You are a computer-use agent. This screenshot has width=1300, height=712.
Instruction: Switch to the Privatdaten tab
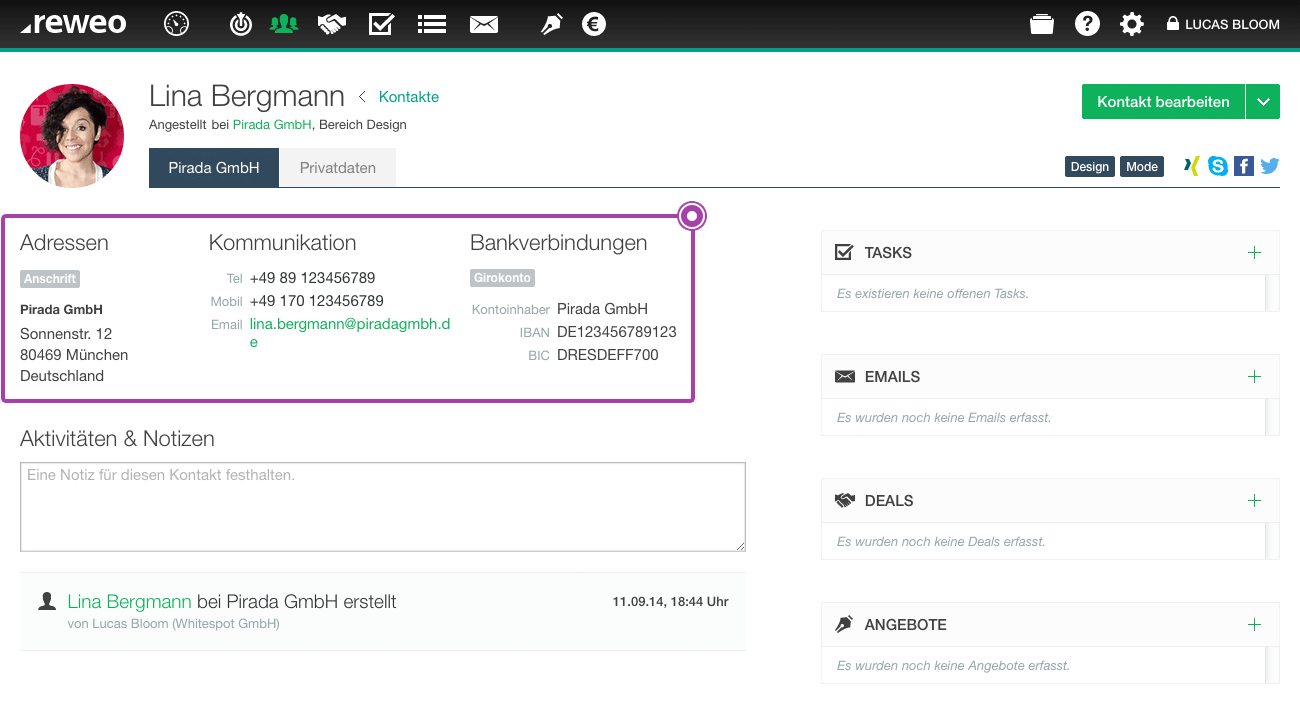[338, 168]
